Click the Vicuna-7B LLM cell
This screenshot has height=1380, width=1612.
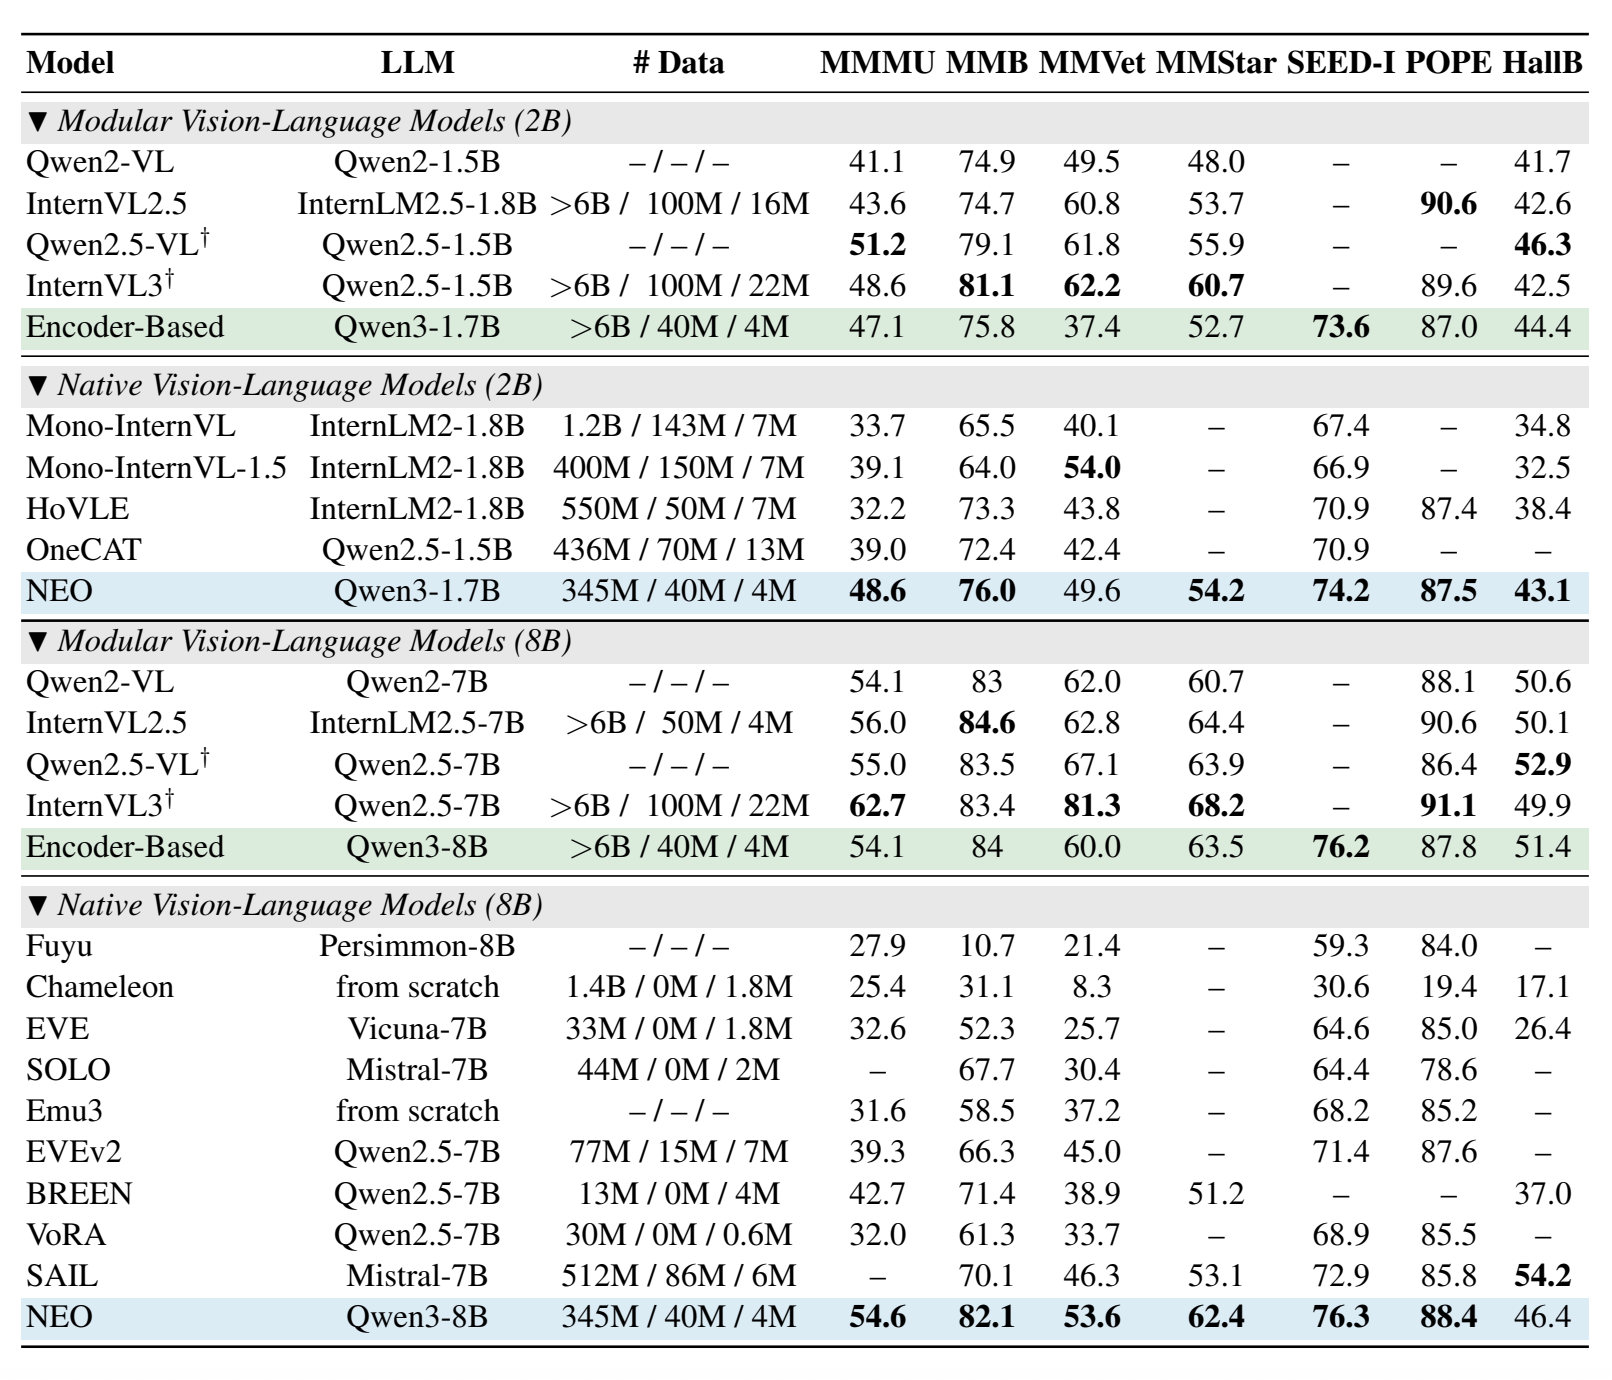[x=417, y=1029]
